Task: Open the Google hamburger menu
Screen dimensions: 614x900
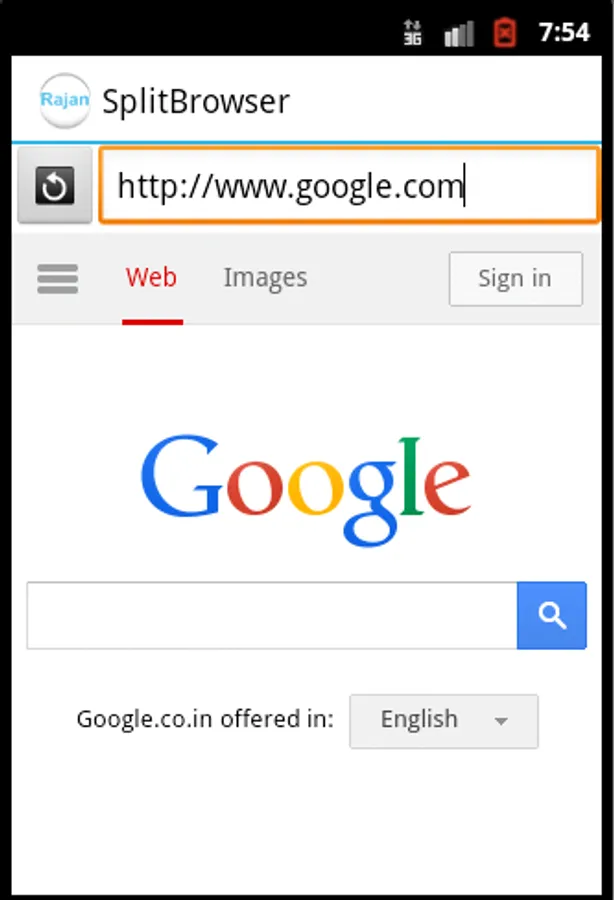Action: (x=57, y=278)
